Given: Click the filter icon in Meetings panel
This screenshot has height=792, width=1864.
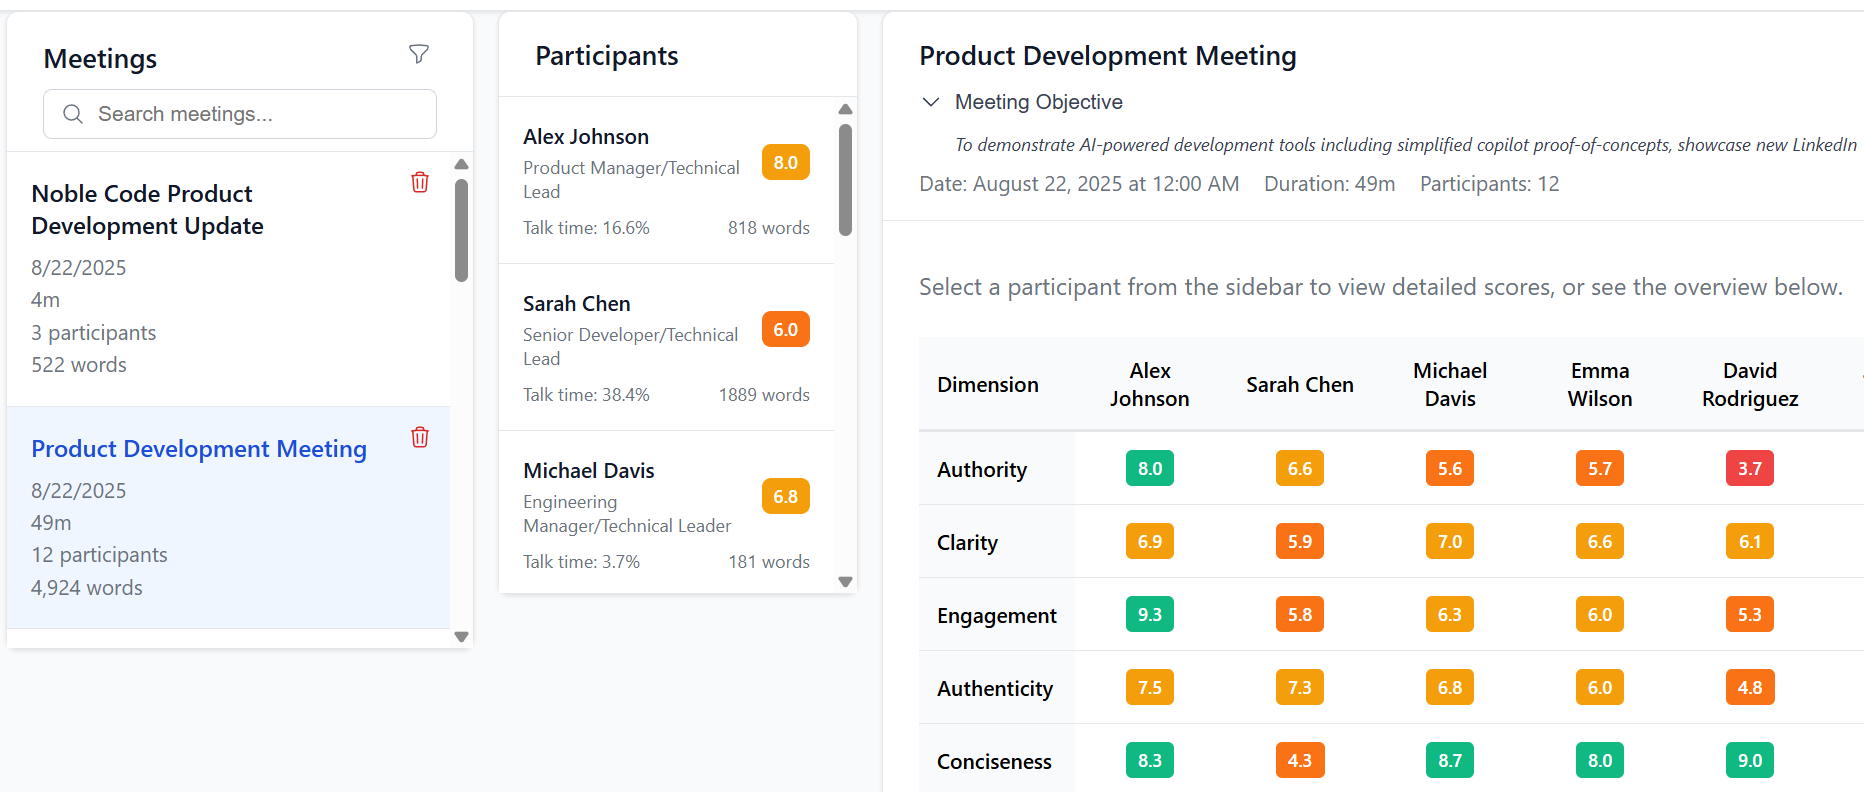Looking at the screenshot, I should (x=419, y=55).
